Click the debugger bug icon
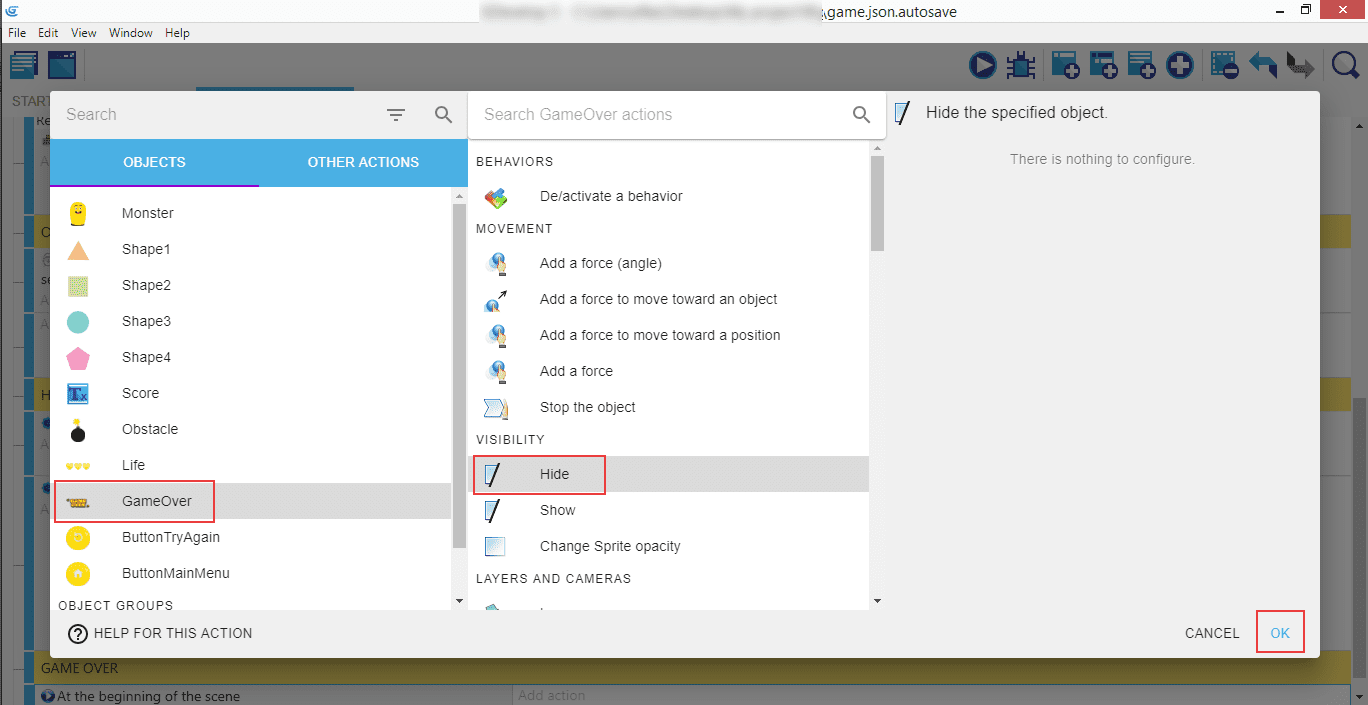This screenshot has height=705, width=1368. [1021, 66]
